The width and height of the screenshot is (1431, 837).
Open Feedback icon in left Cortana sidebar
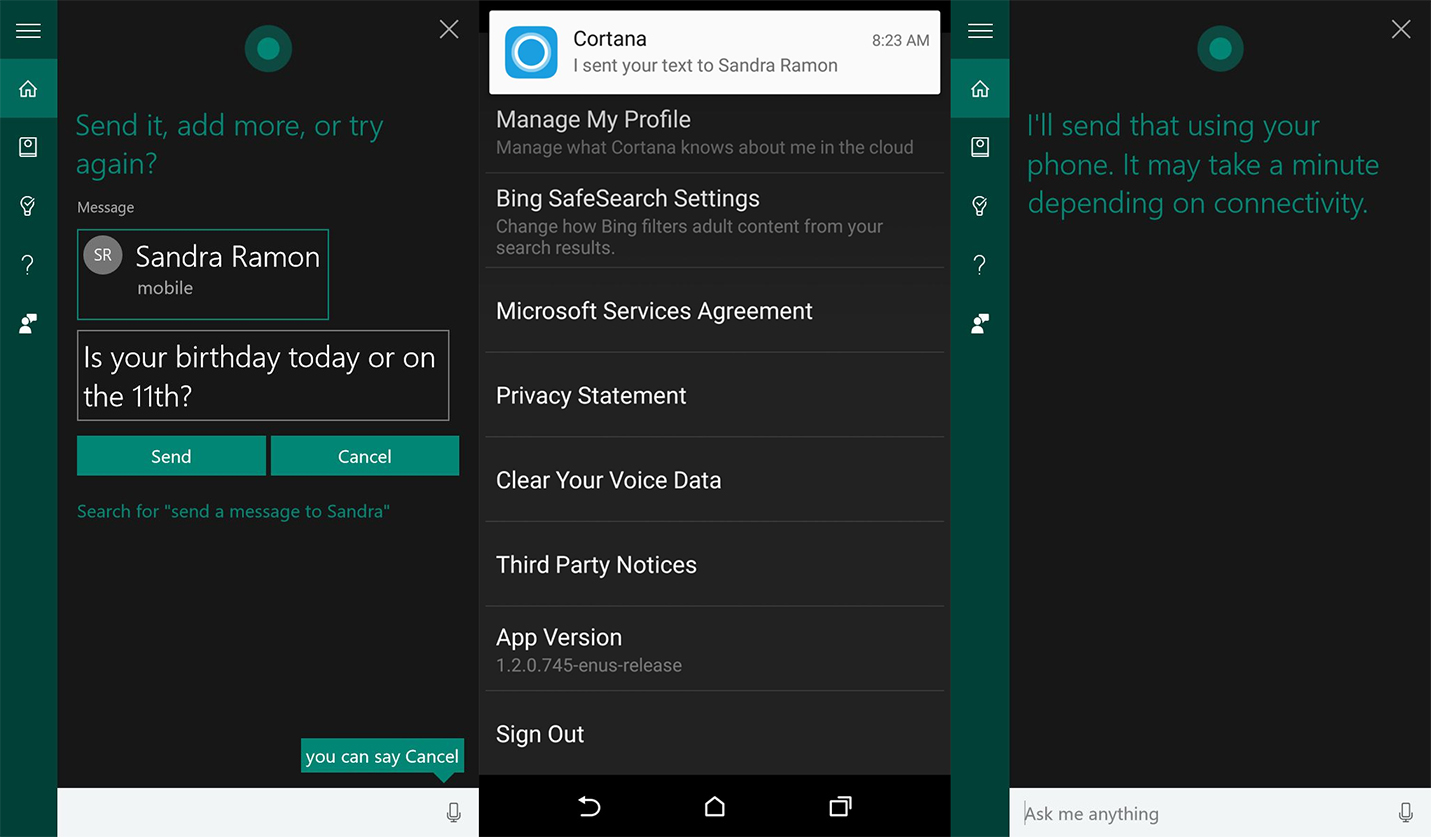tap(28, 323)
